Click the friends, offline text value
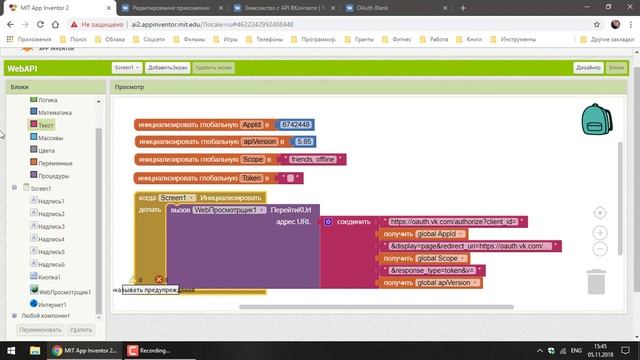Image resolution: width=640 pixels, height=360 pixels. pyautogui.click(x=313, y=159)
